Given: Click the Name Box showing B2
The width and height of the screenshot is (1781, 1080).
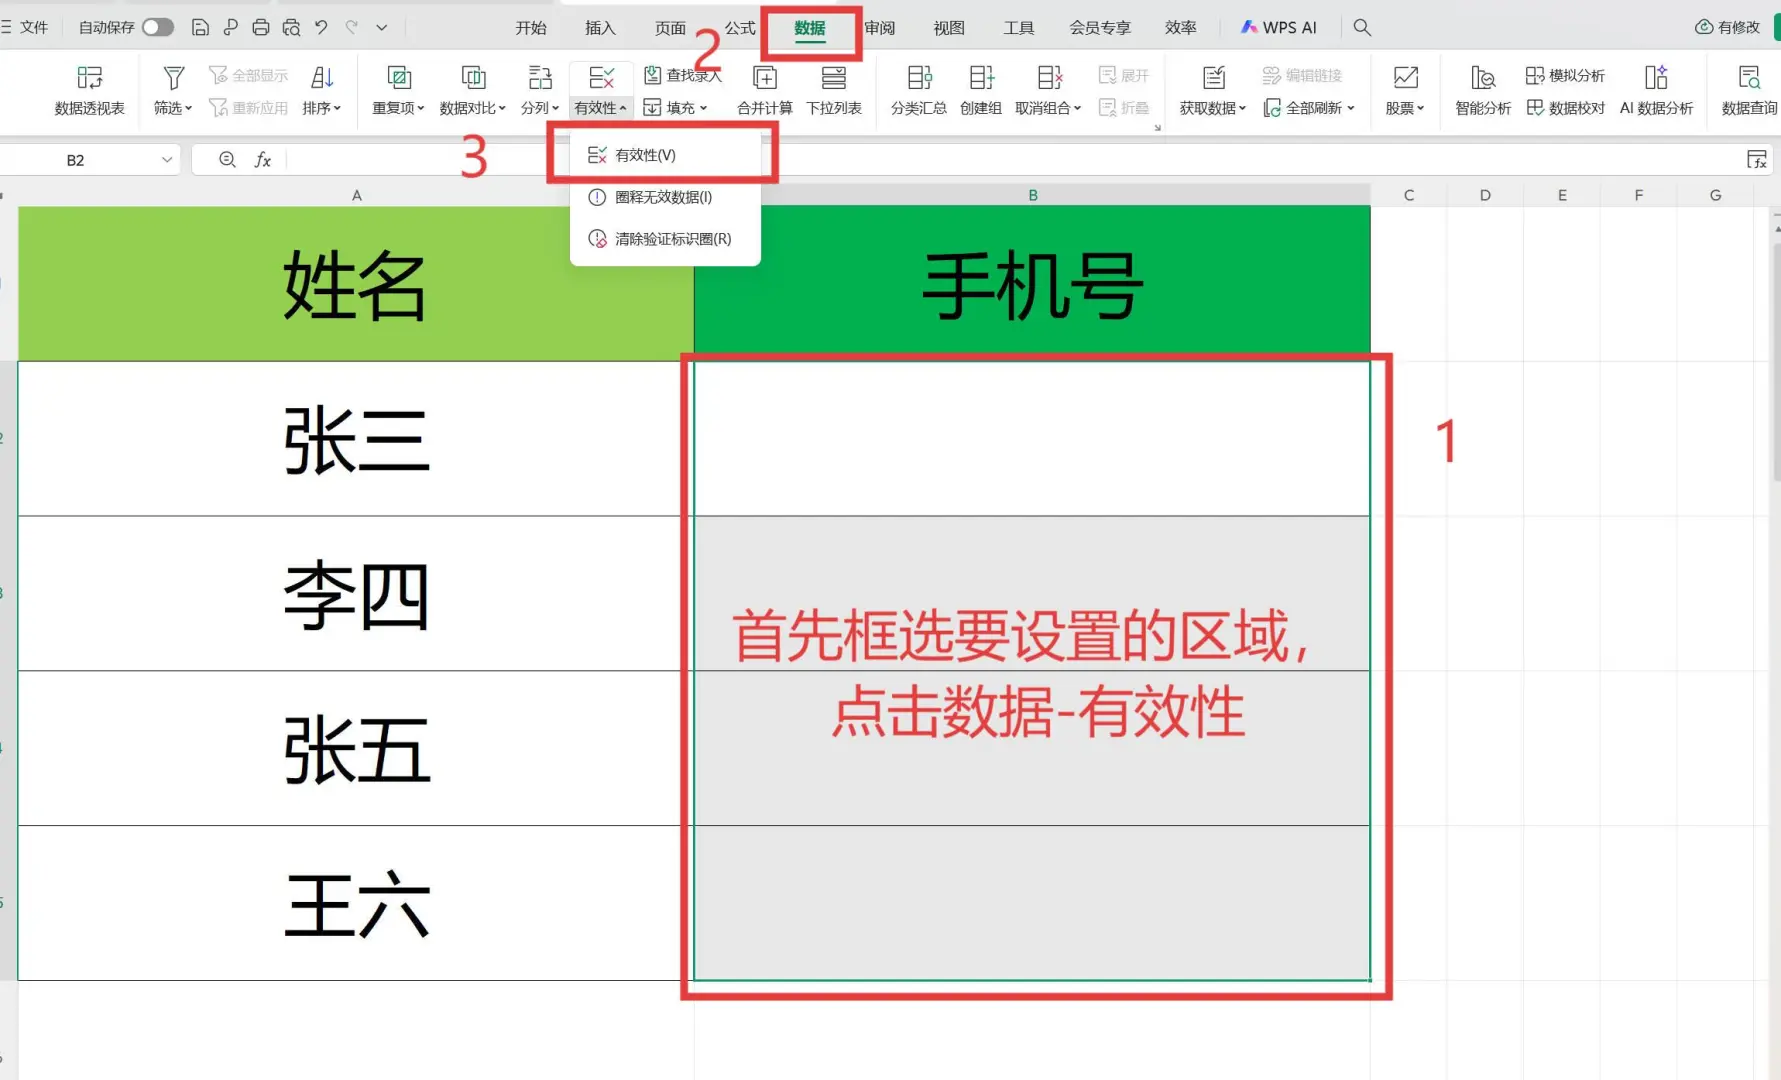Looking at the screenshot, I should click(x=76, y=160).
